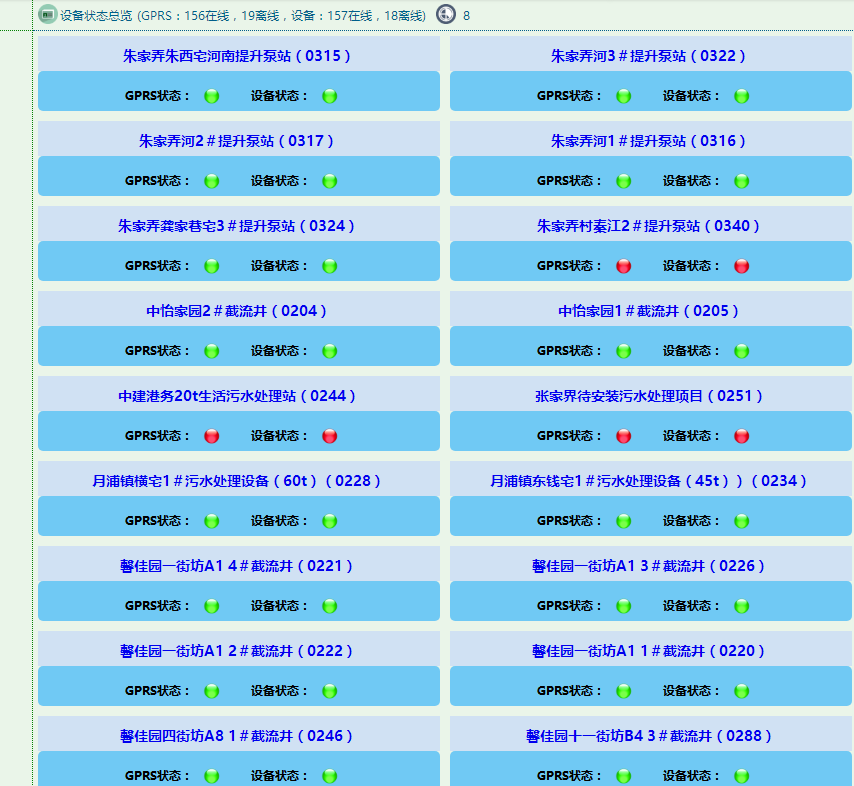Image resolution: width=854 pixels, height=786 pixels.
Task: Click device status light for 中怡家园1# (0205)
Action: (x=741, y=351)
